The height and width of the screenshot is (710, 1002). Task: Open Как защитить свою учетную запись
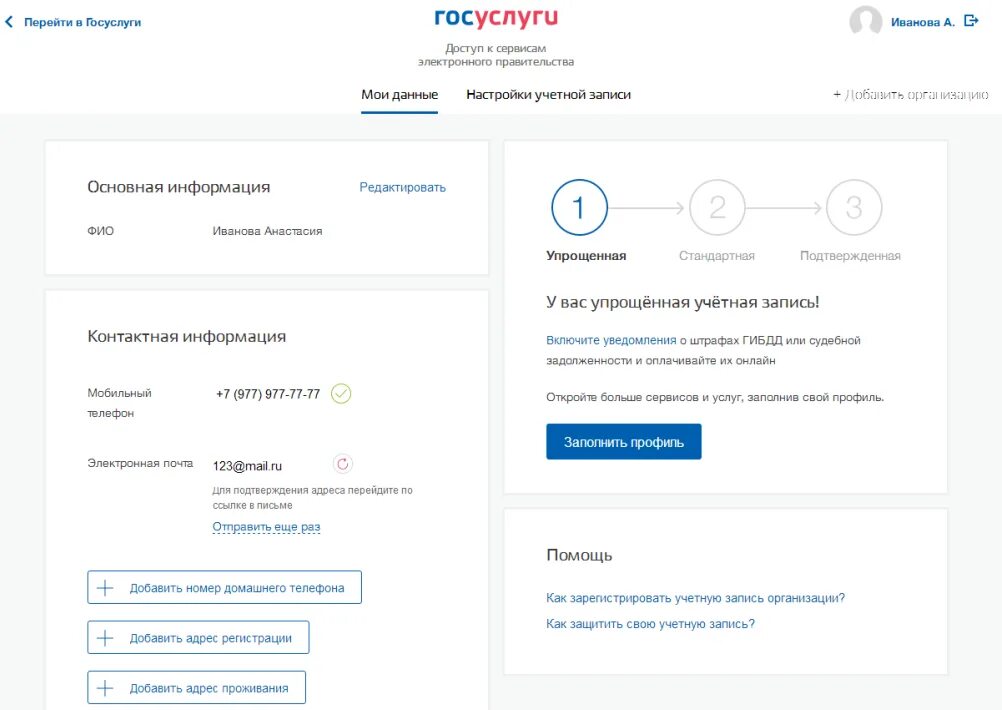(649, 622)
